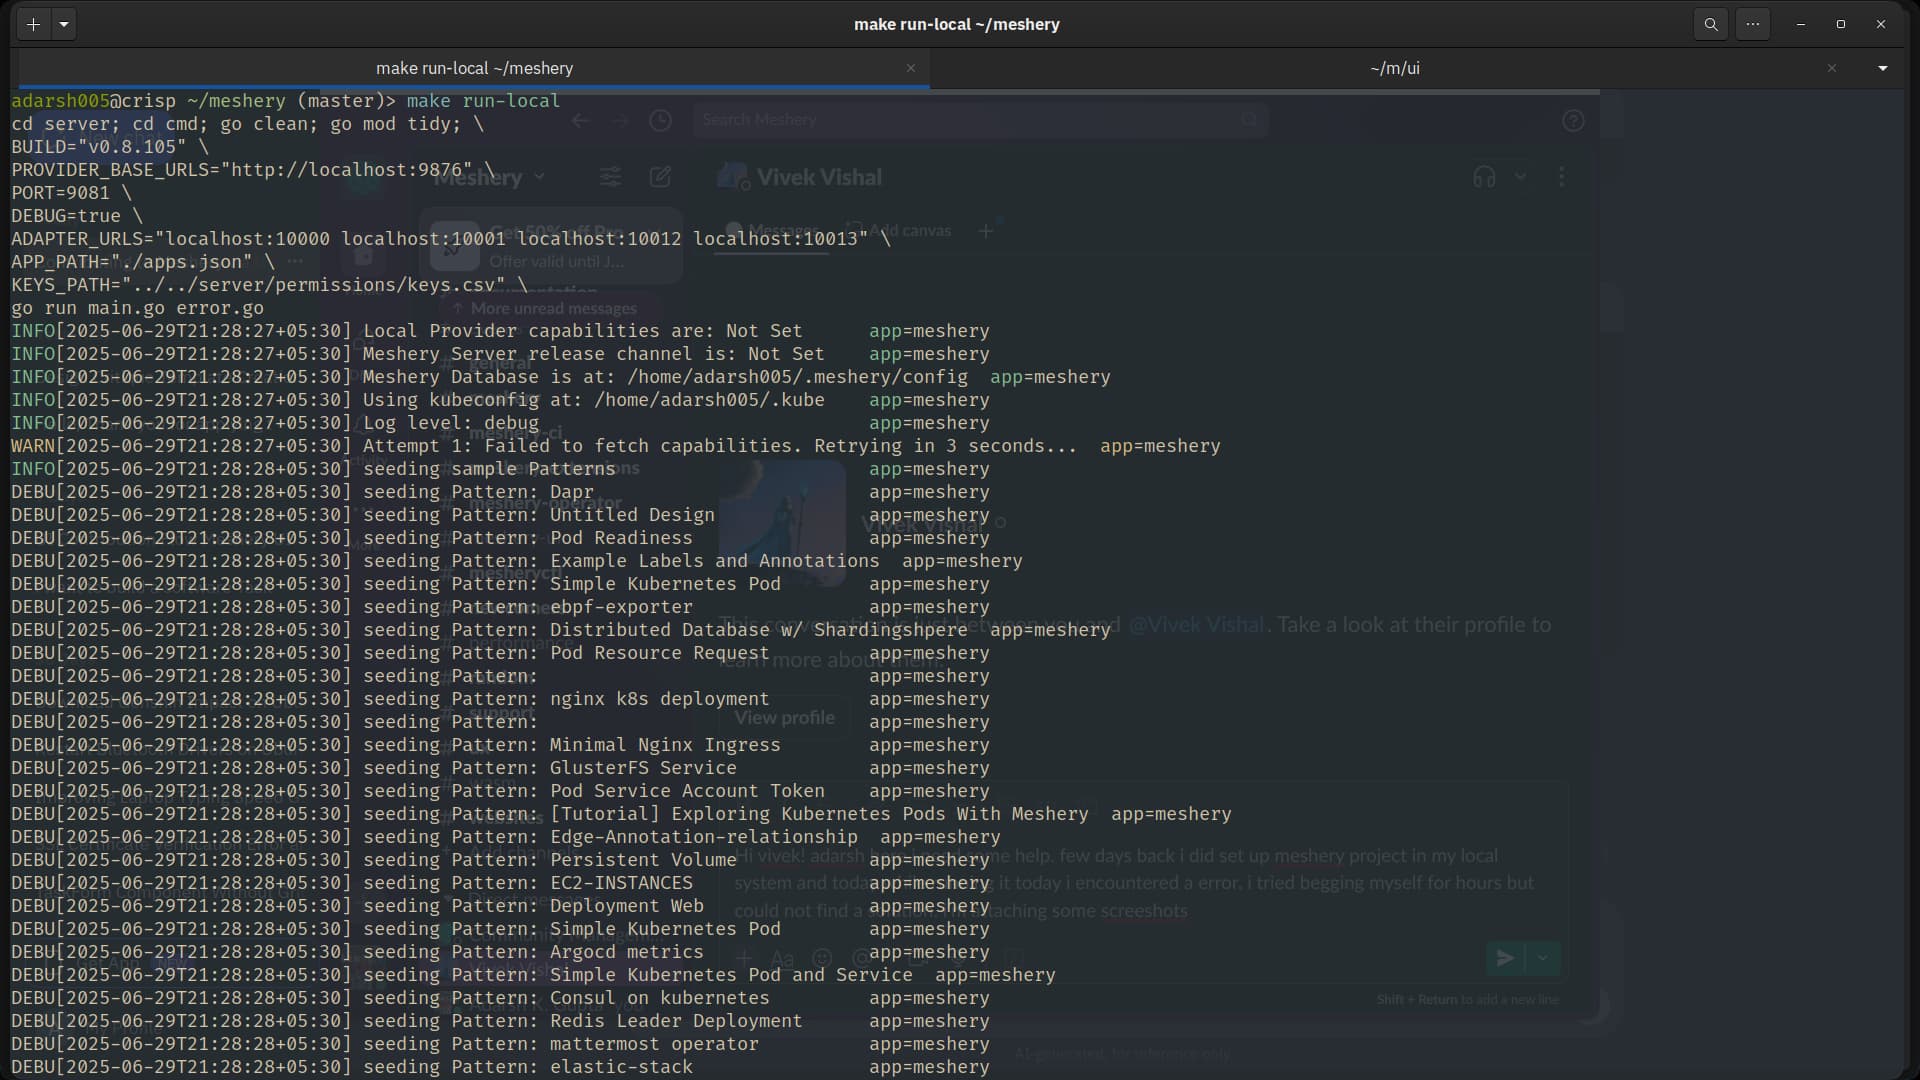Open Vivek Vishal conversation header name
1920x1080 pixels.
(x=819, y=177)
